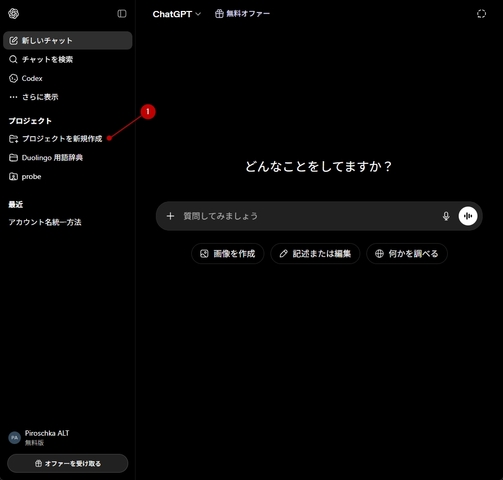This screenshot has width=503, height=480.
Task: Click the 無料オファー gift link
Action: coord(242,14)
